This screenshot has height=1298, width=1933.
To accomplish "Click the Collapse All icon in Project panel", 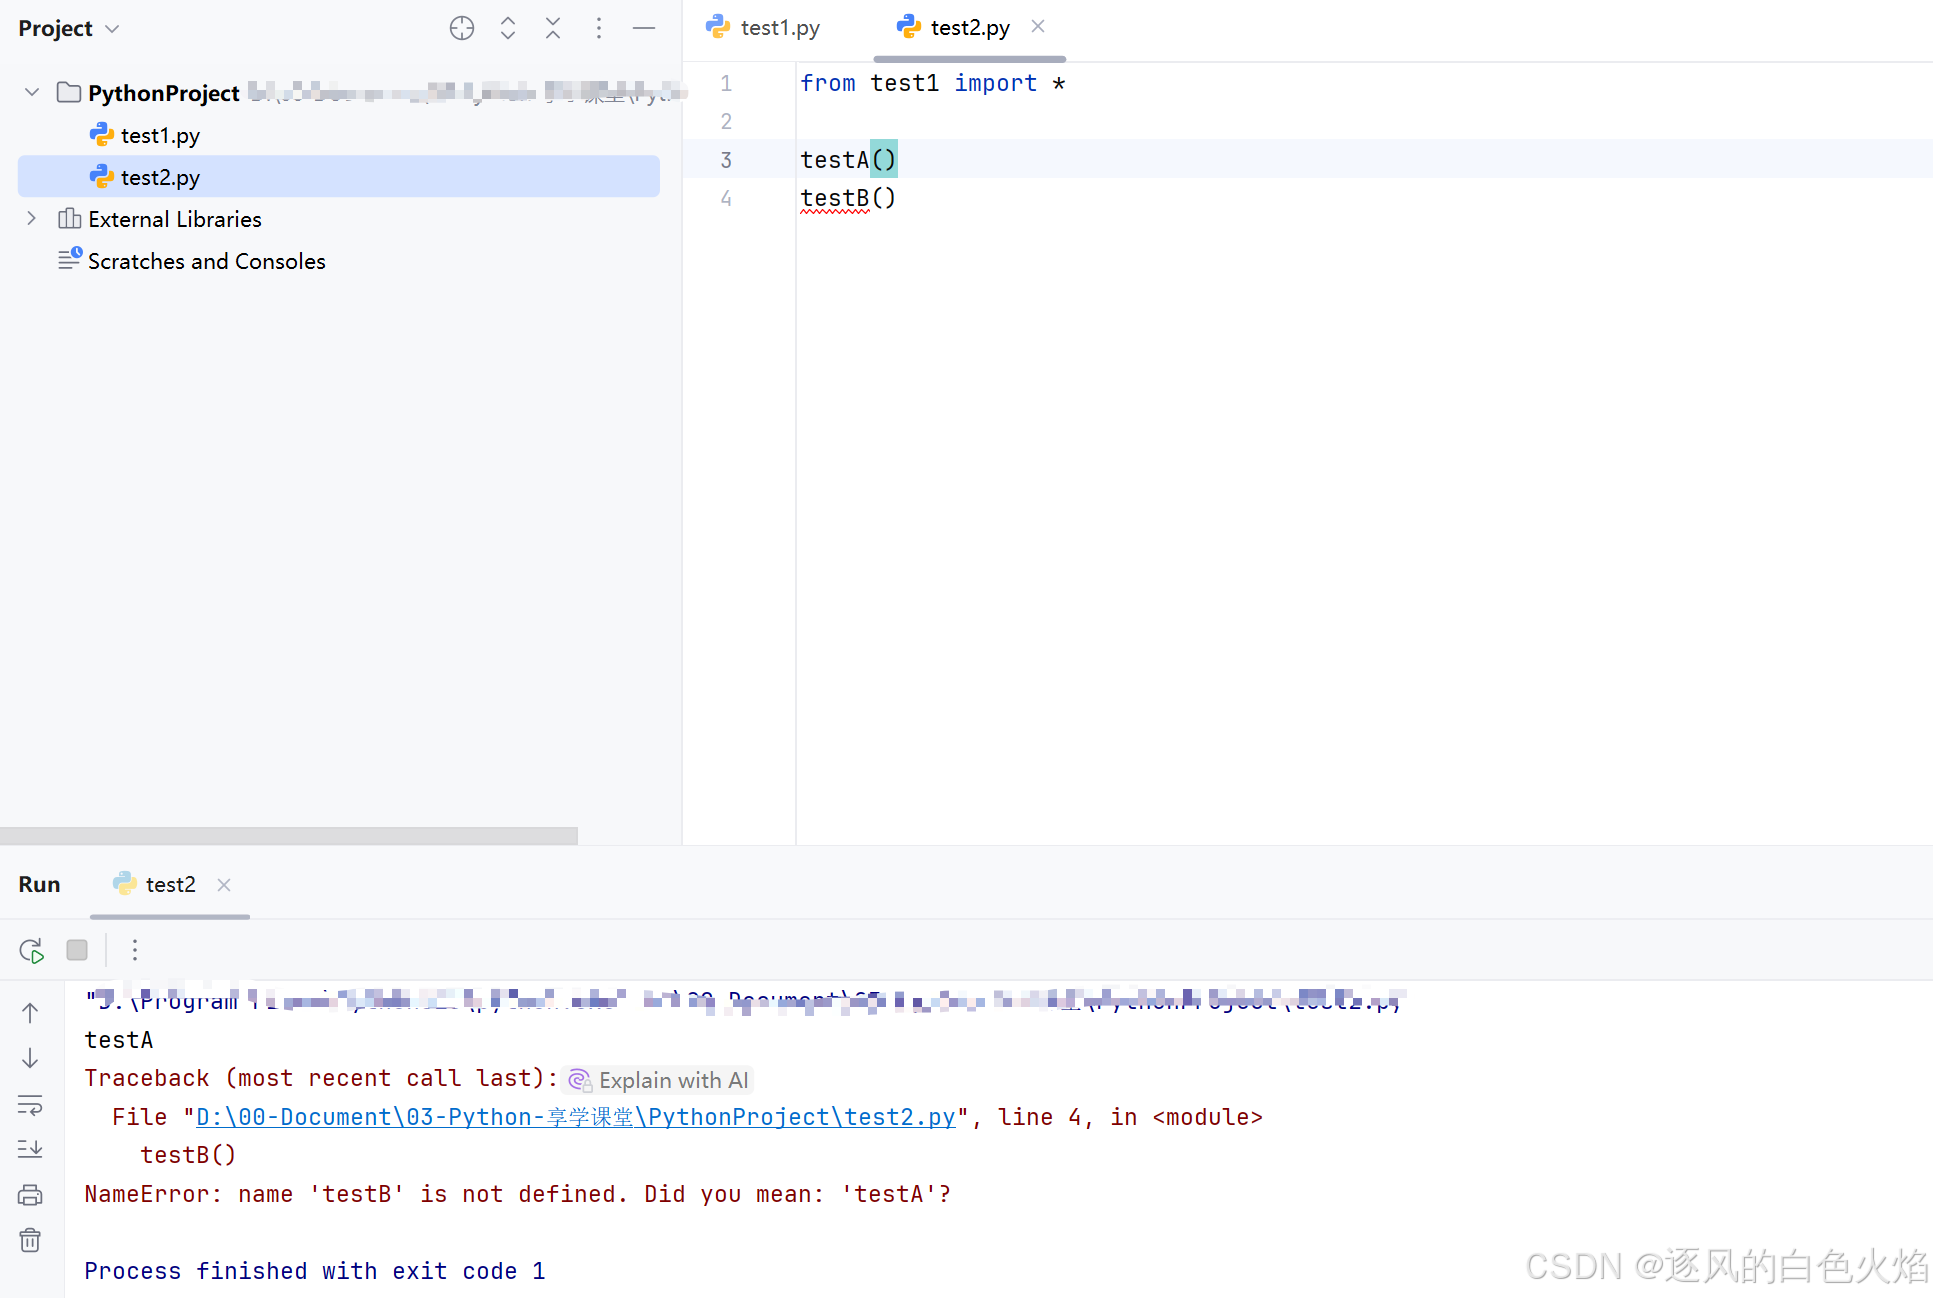I will tap(553, 28).
